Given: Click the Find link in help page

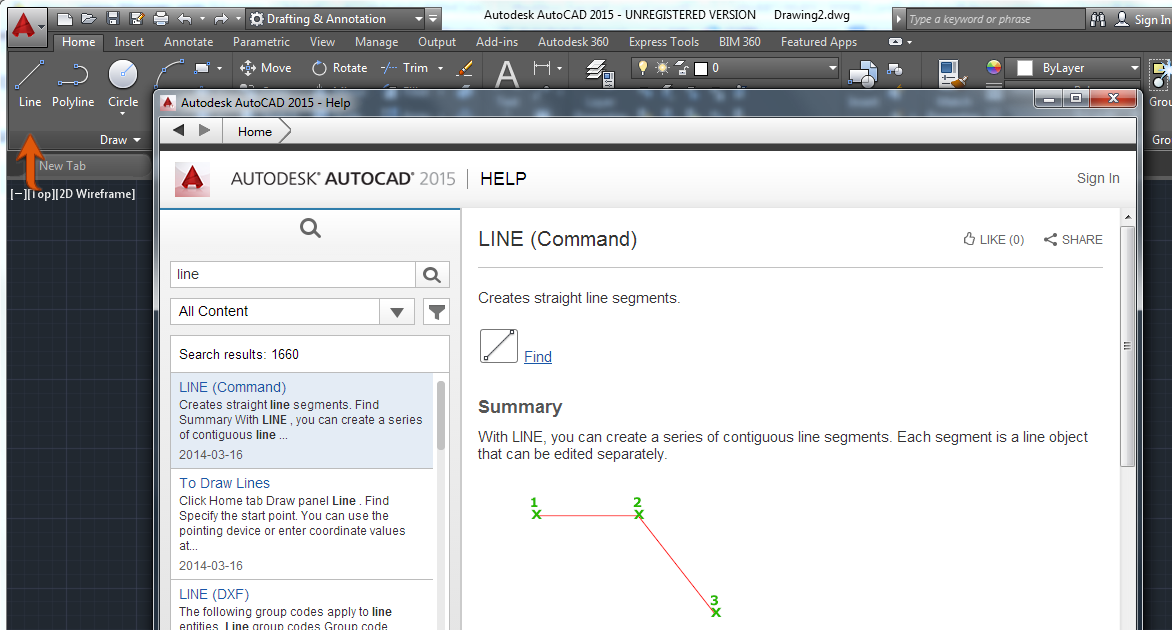Looking at the screenshot, I should click(x=537, y=357).
